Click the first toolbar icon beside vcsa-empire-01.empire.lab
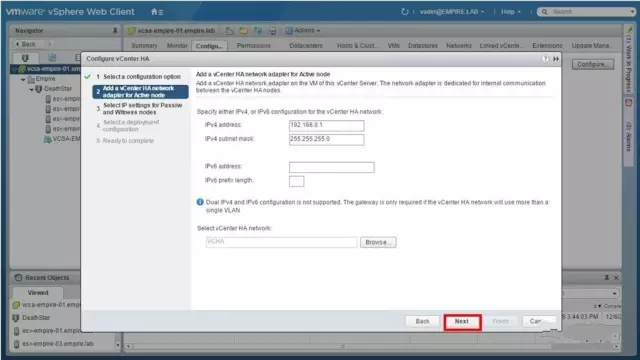Screen dimensions: 640x360 (230, 31)
